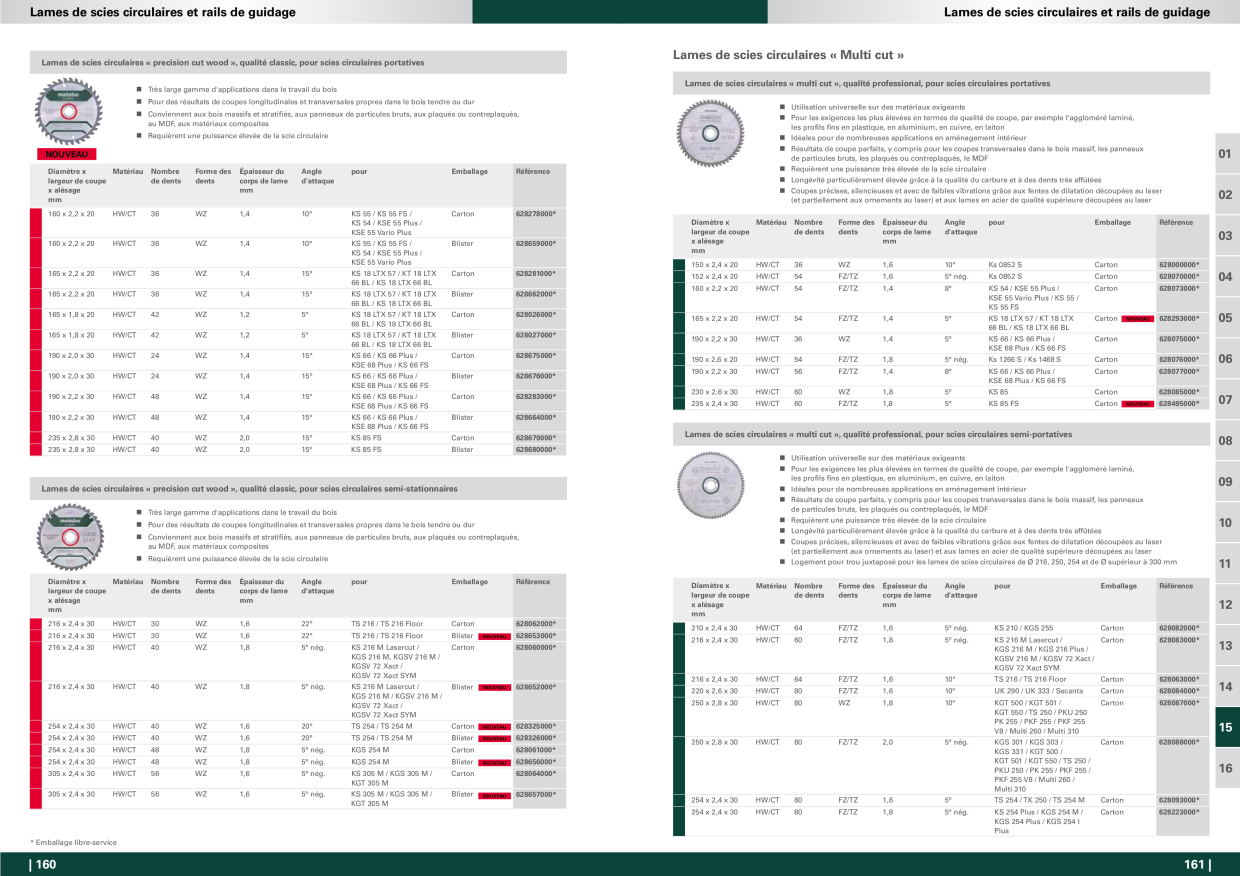Open chapter tab 06
Screen dimensions: 1240x876
(1226, 359)
